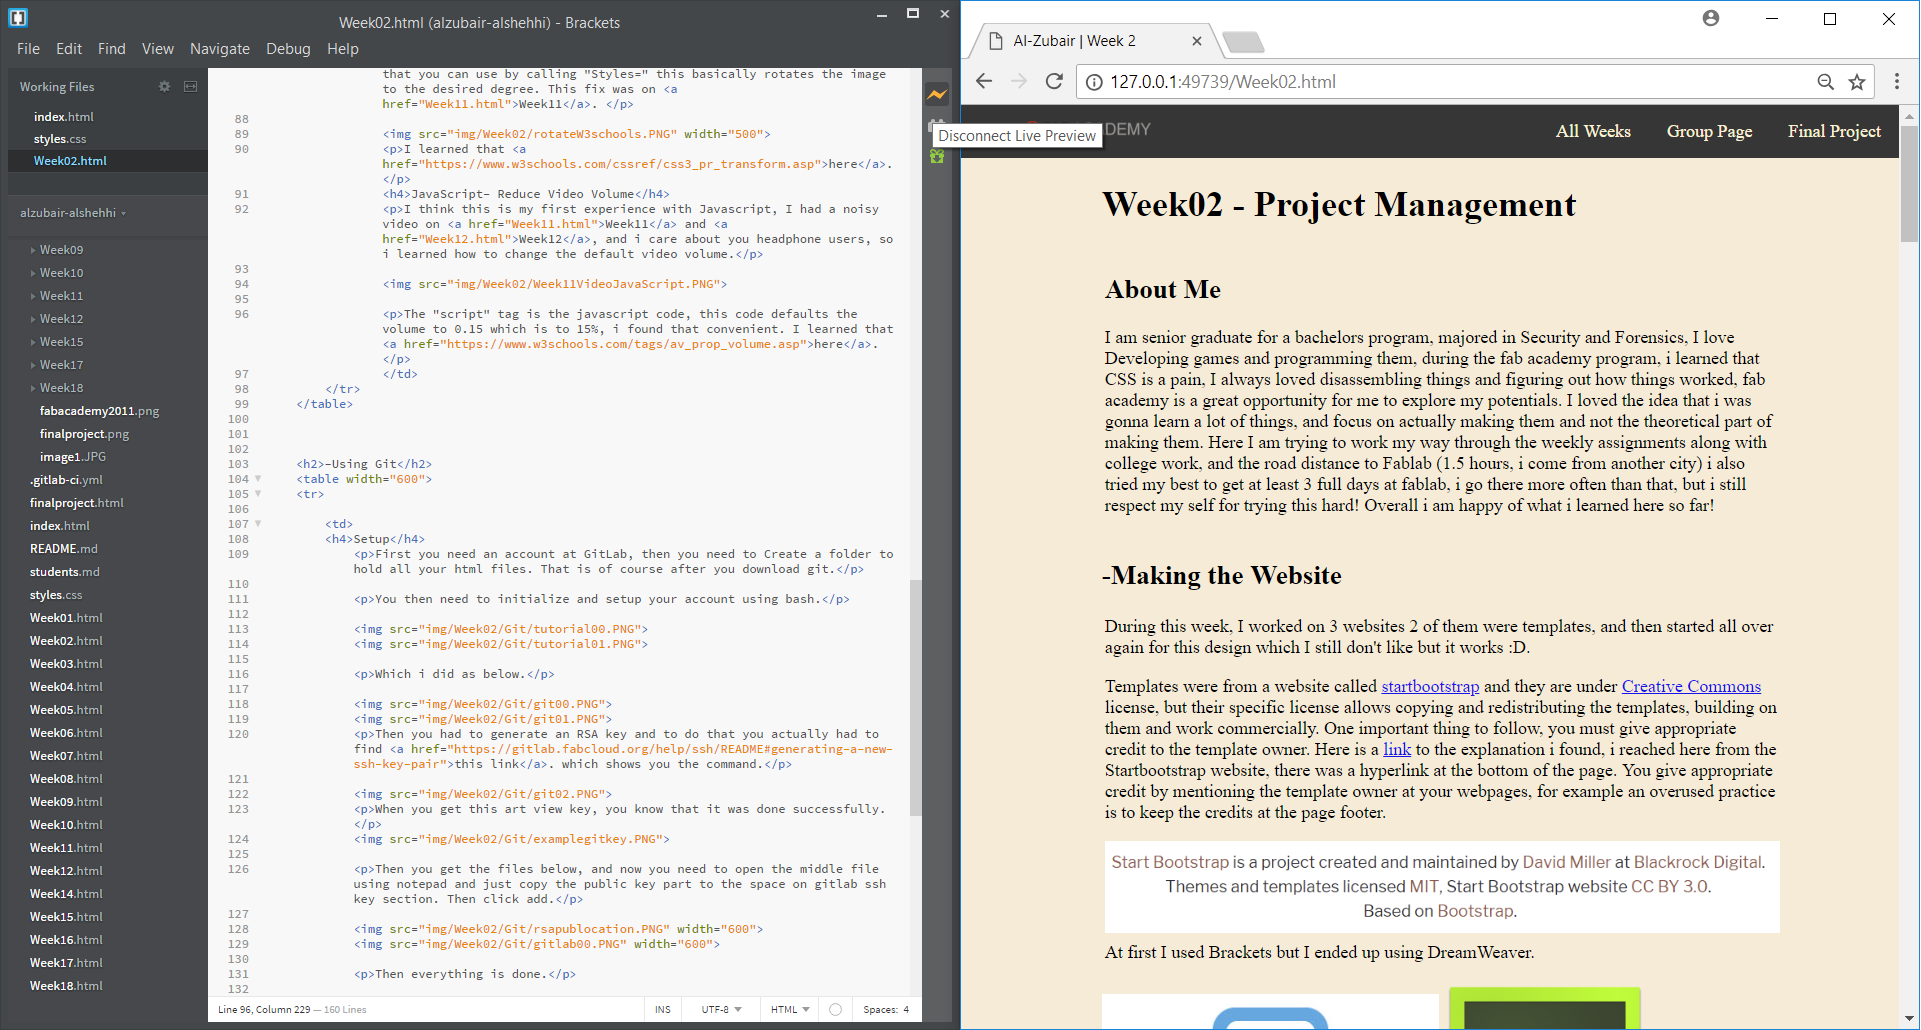Follow the startbootstrap hyperlink

click(x=1430, y=686)
